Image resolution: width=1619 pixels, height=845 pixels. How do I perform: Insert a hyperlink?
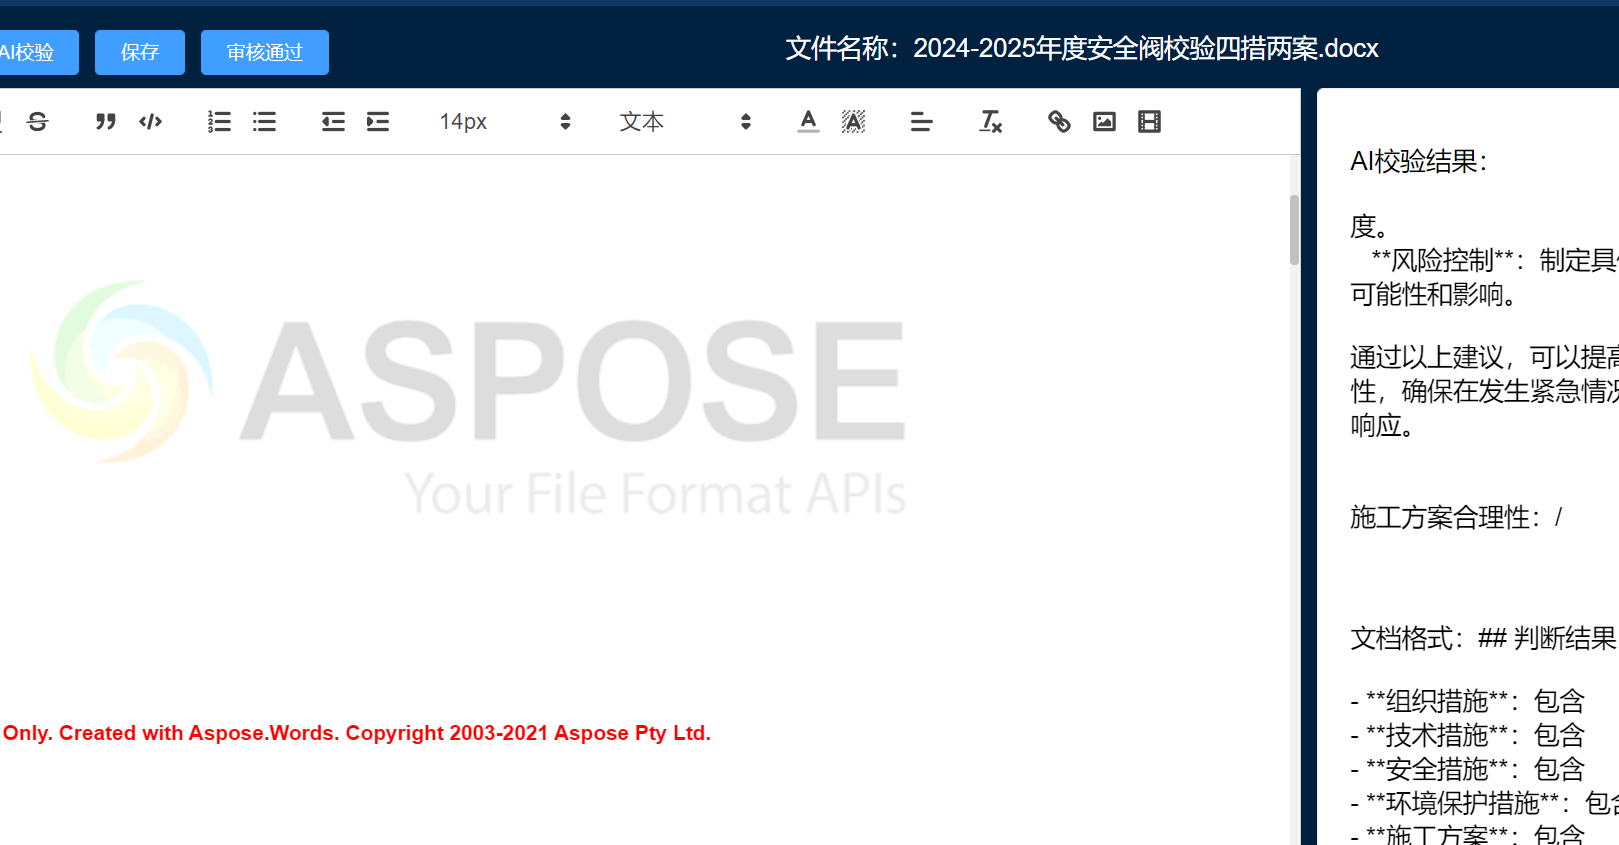1059,122
